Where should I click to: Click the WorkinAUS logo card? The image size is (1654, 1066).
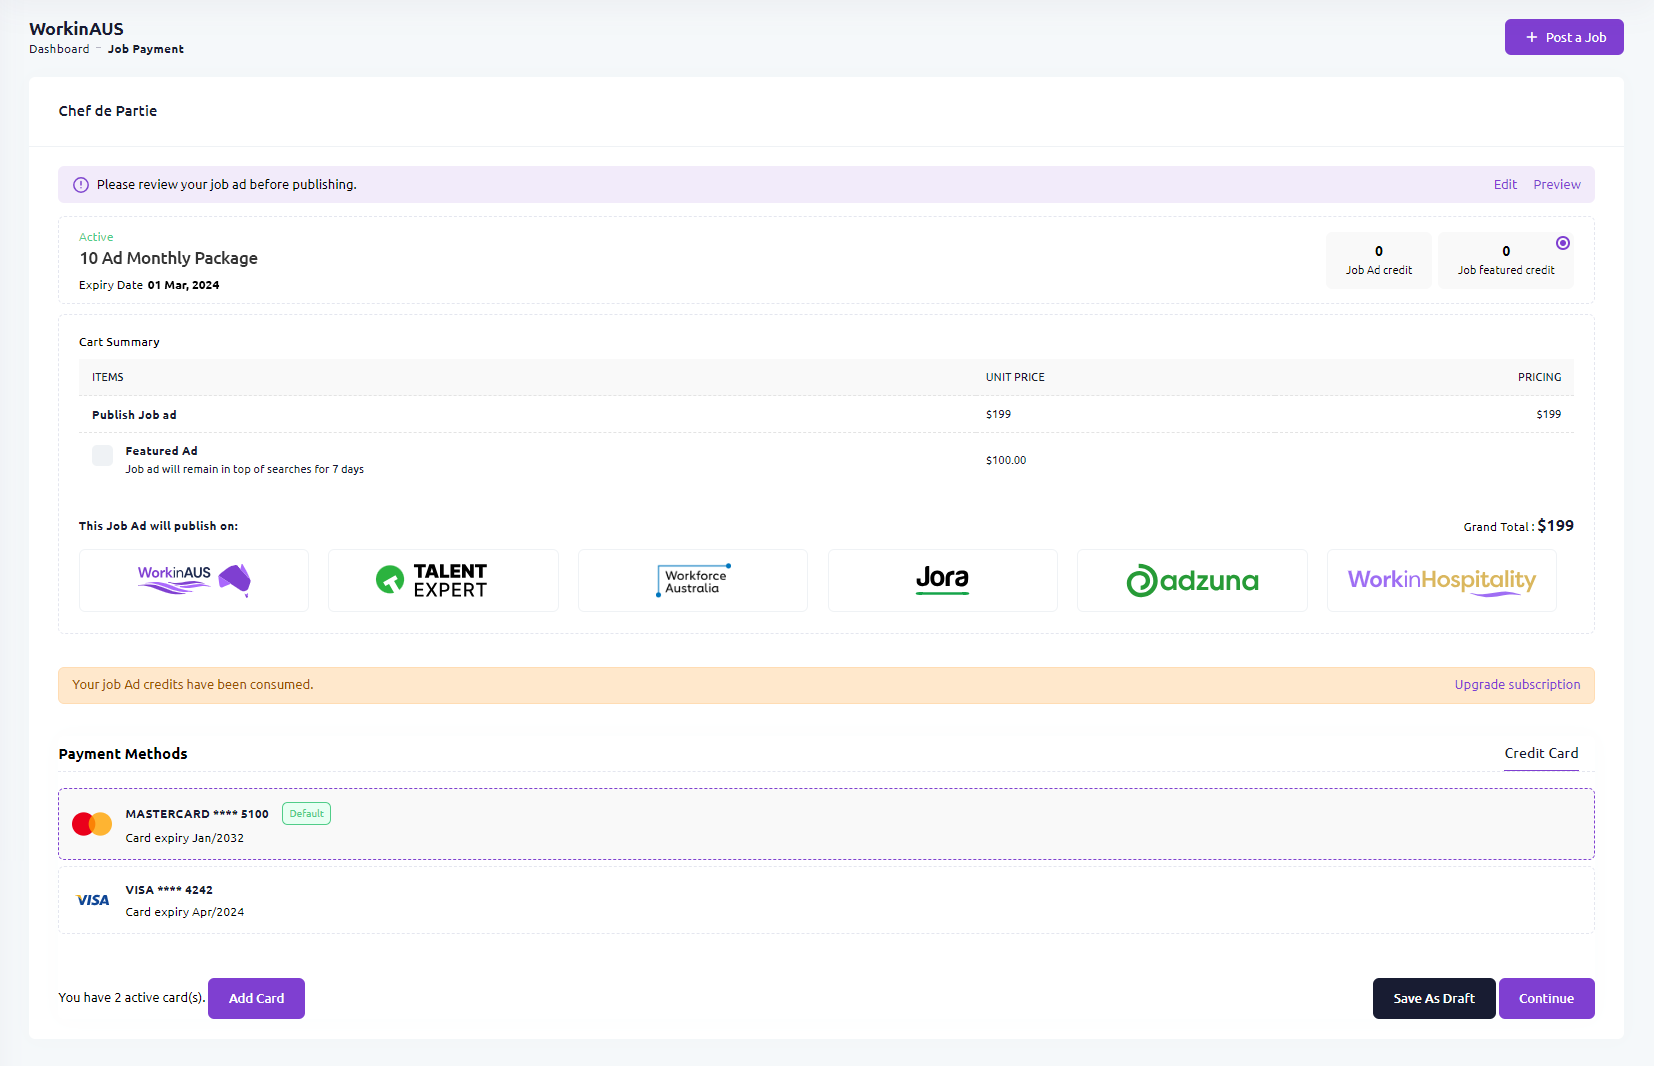[194, 580]
